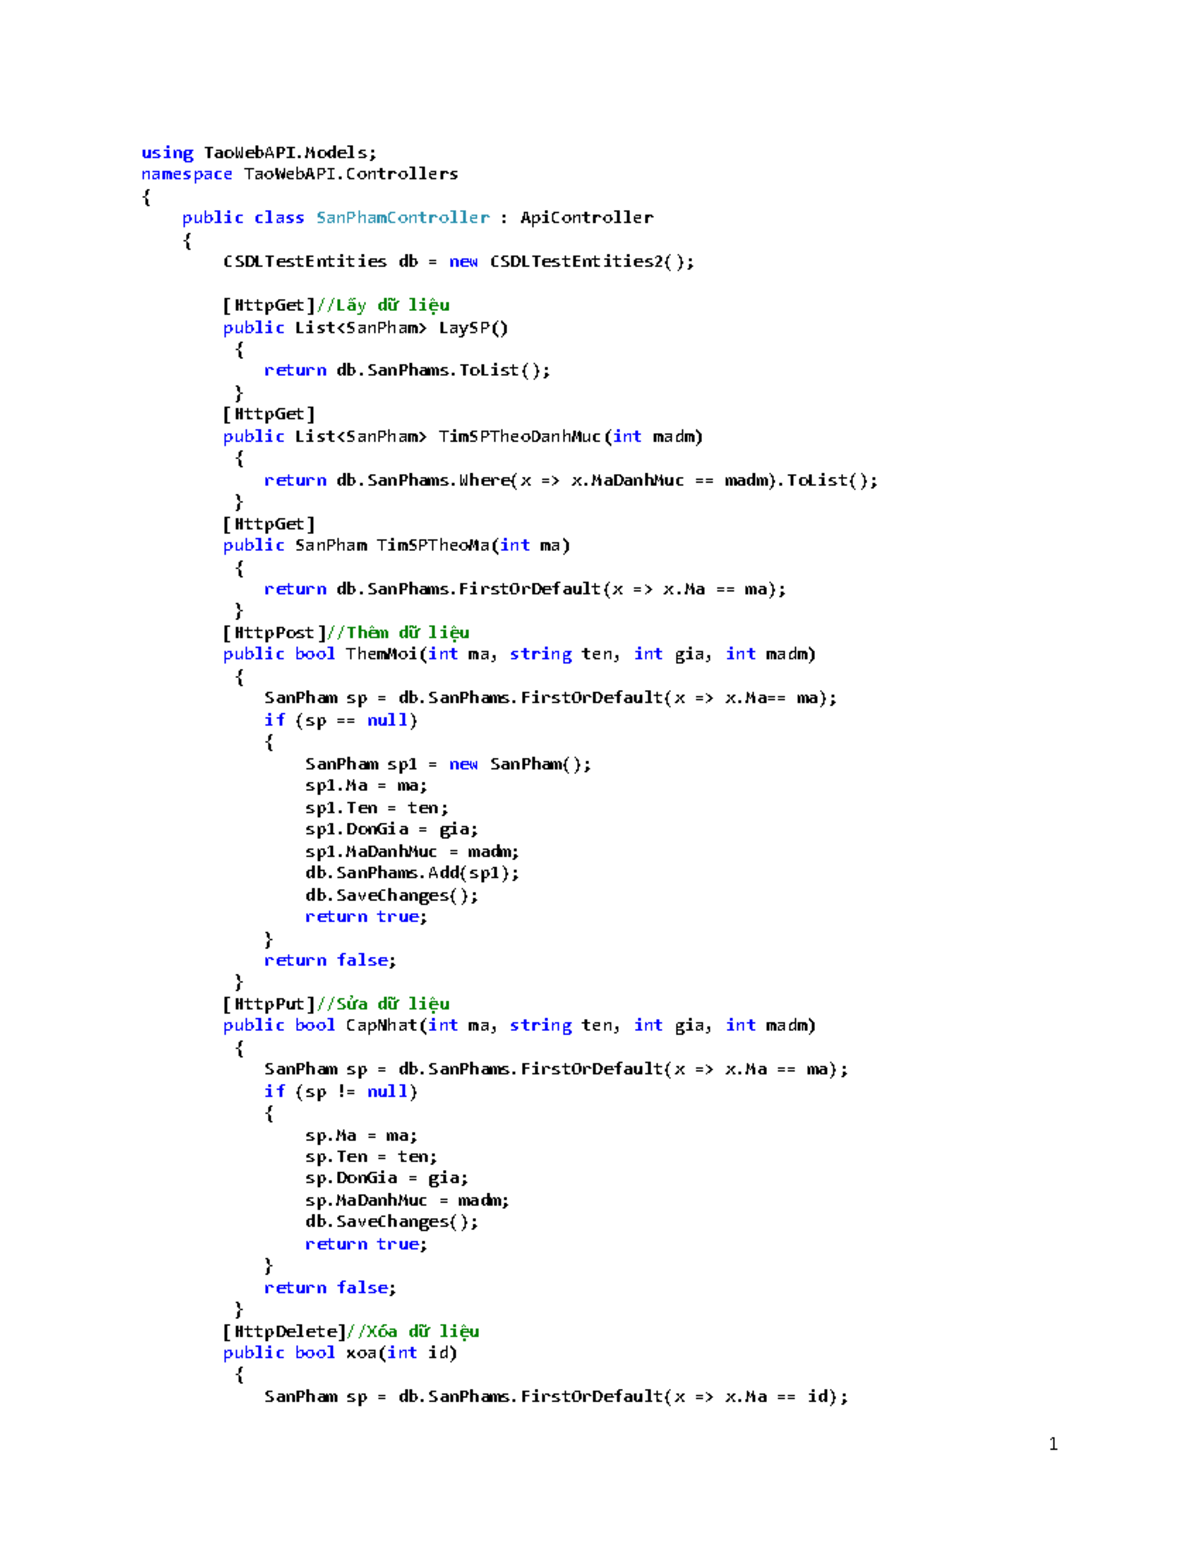
Task: Click the 'sp.MaDanhMuc = madm;' line
Action: [x=407, y=1201]
